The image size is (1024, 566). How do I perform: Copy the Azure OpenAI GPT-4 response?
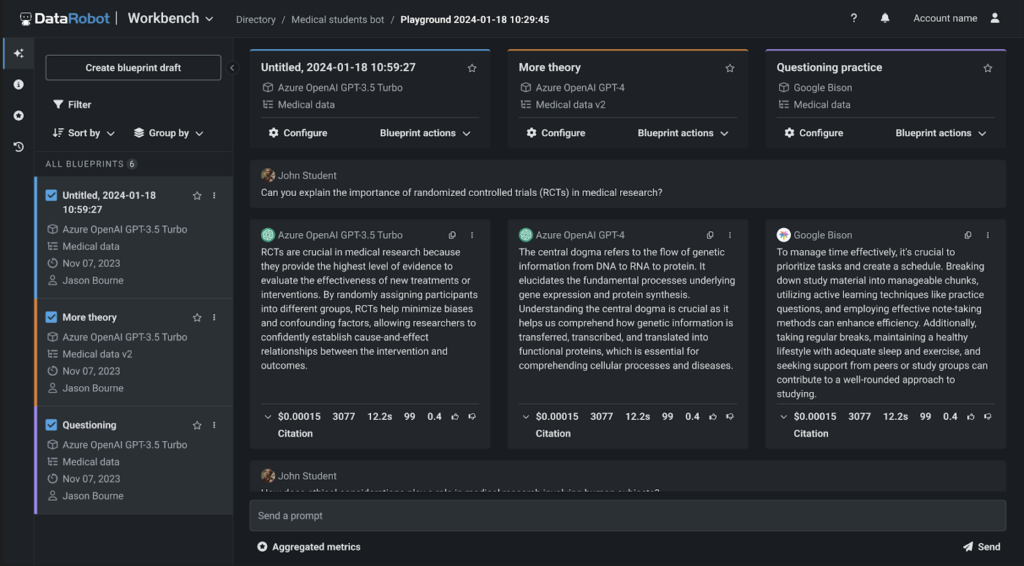click(710, 235)
